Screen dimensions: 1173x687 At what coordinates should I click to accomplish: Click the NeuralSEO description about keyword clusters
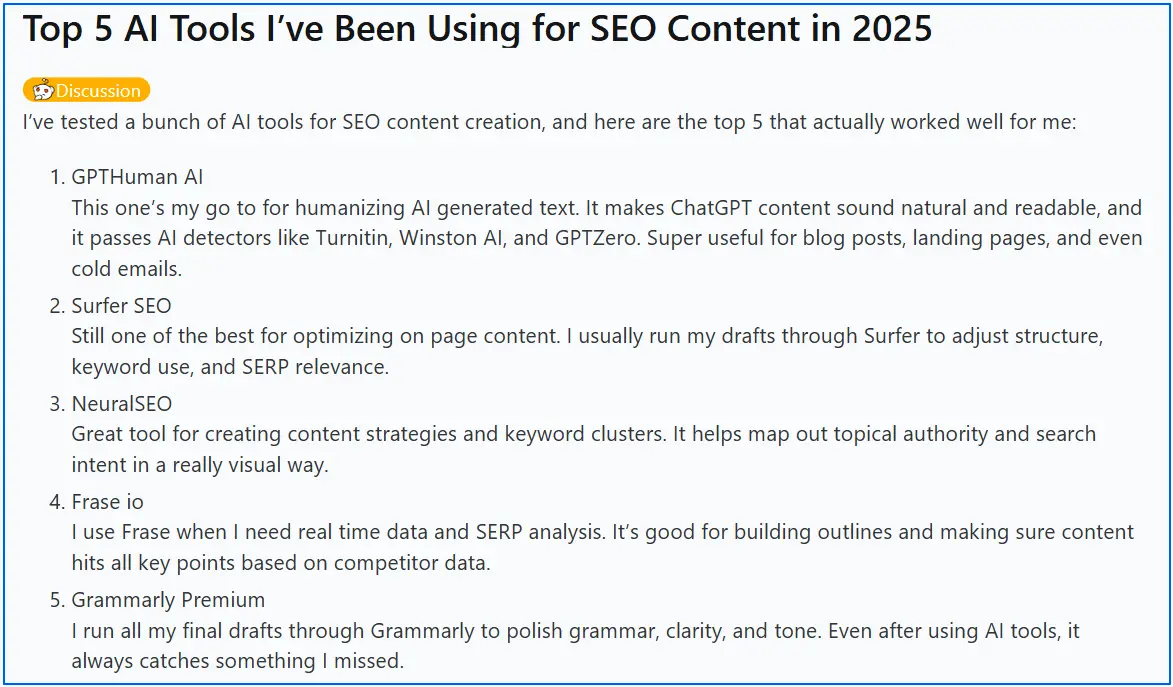click(583, 434)
